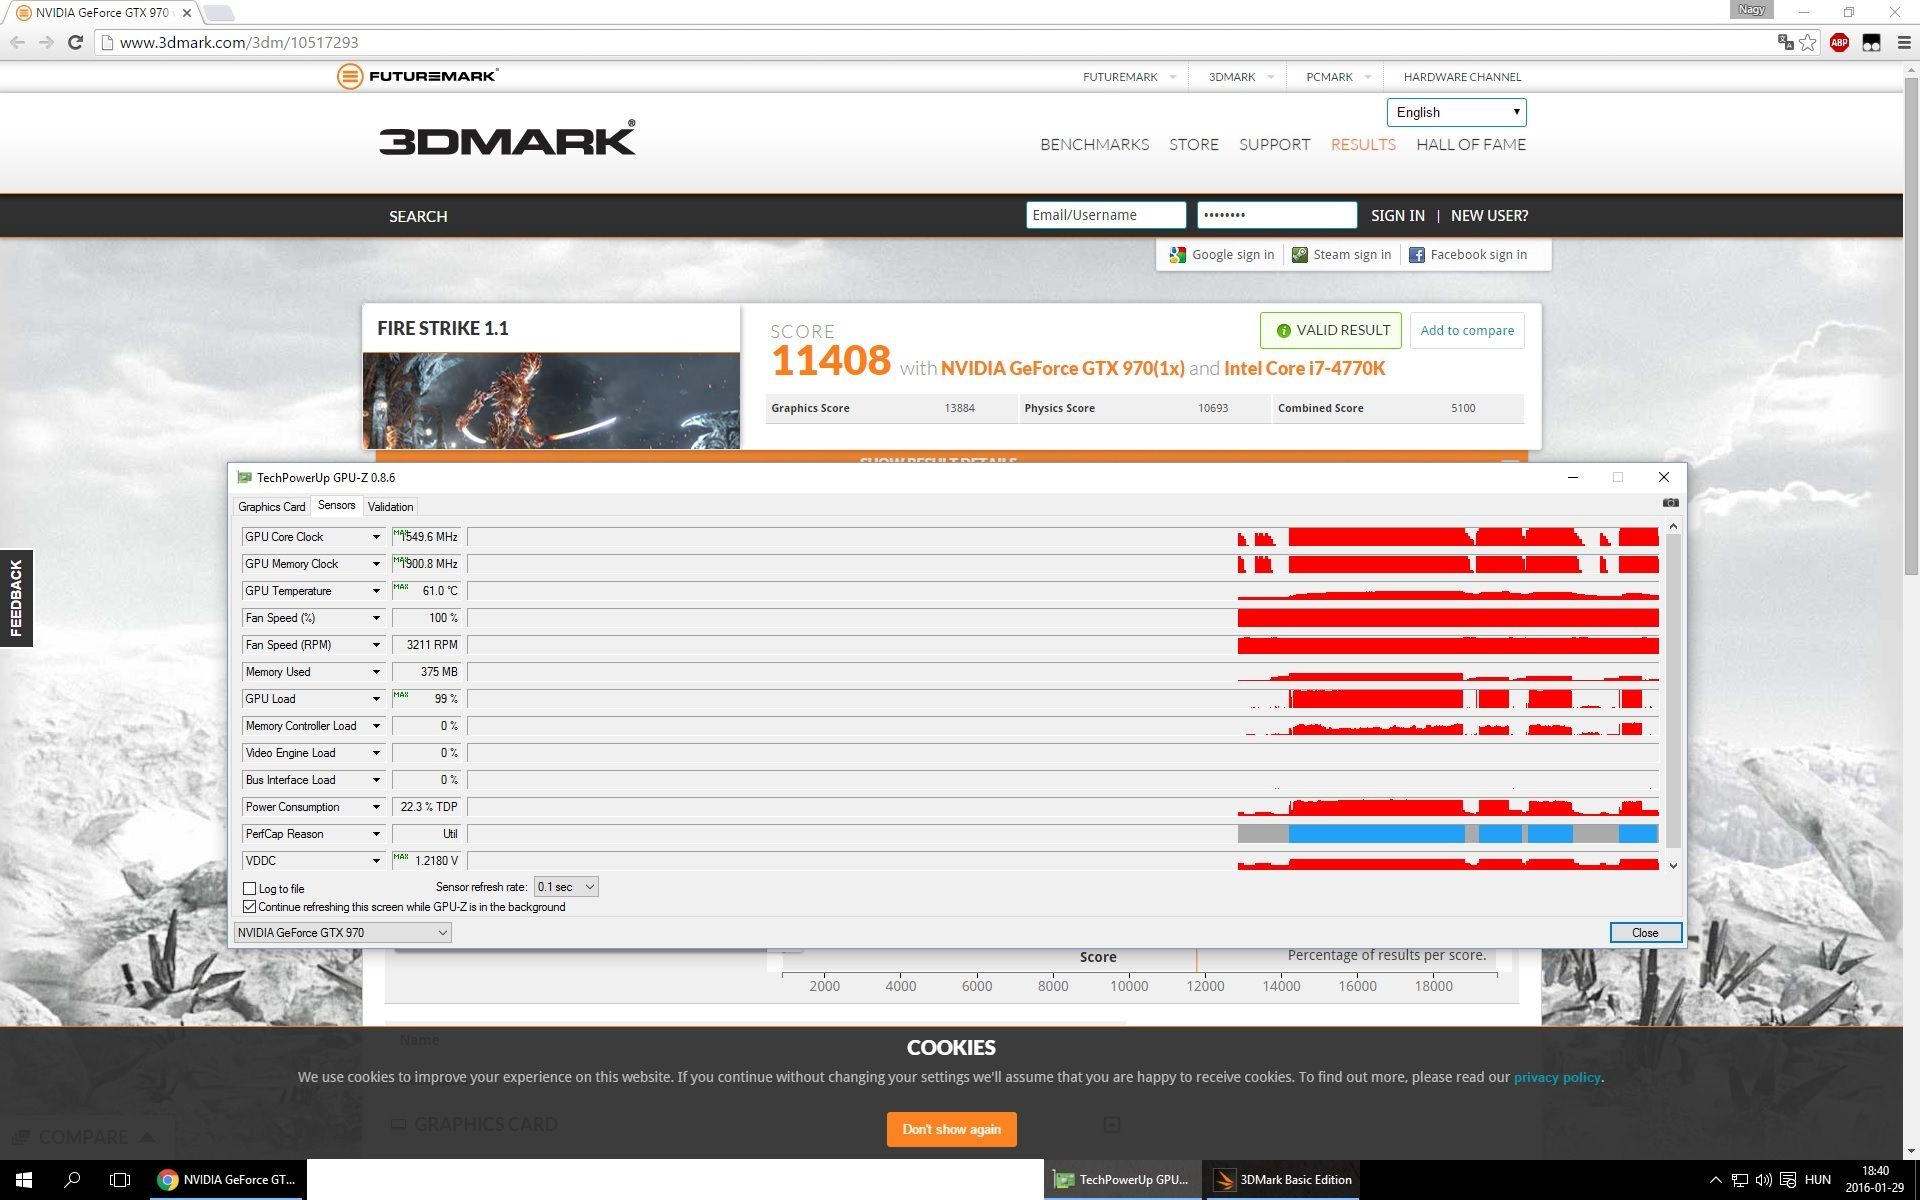1920x1200 pixels.
Task: Click the volume icon in system tray
Action: point(1763,1180)
